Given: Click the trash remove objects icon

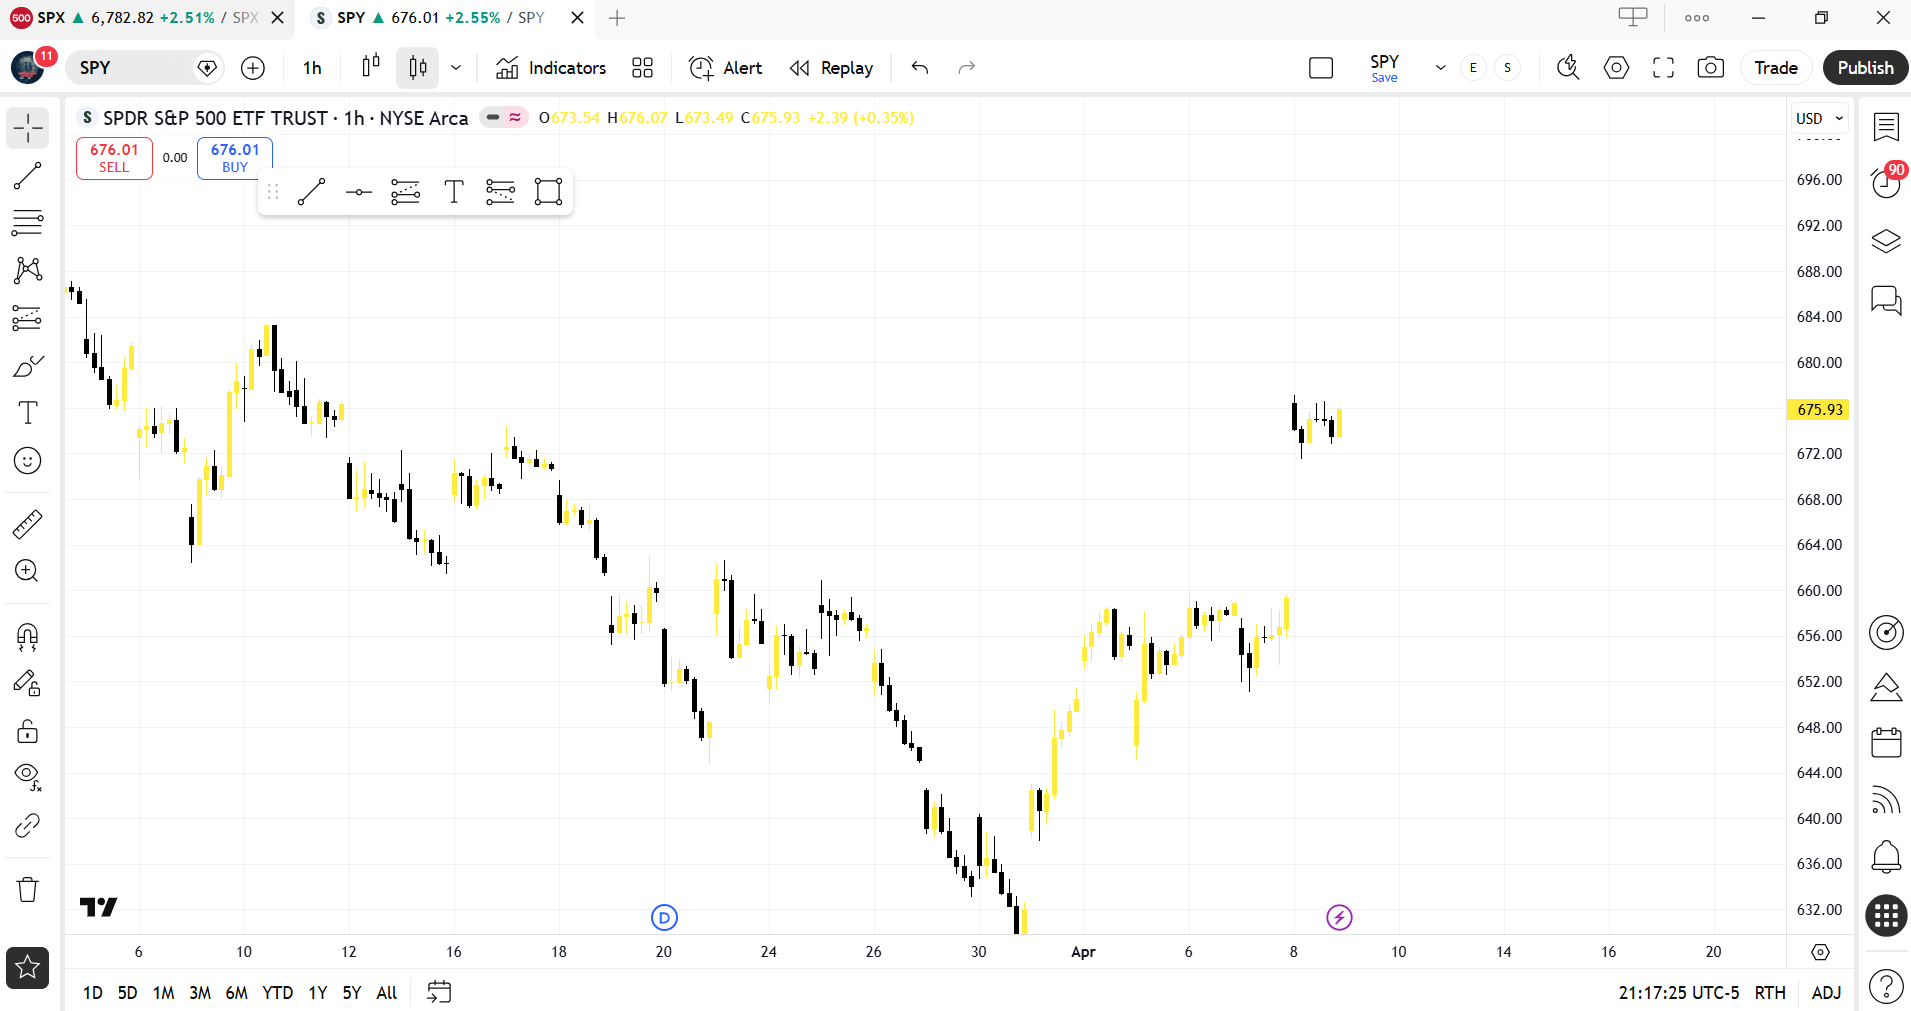Looking at the screenshot, I should point(28,889).
